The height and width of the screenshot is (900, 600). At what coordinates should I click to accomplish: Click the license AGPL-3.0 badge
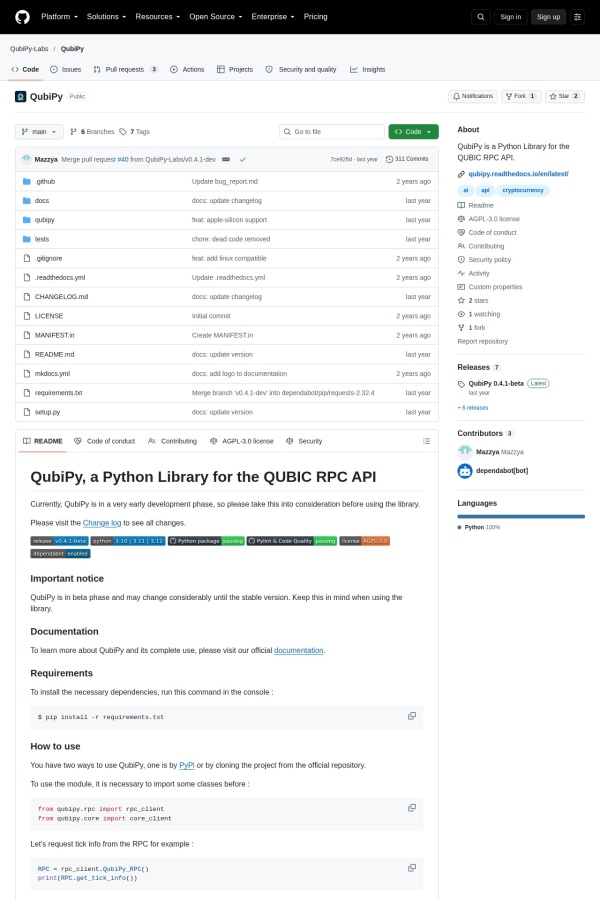pyautogui.click(x=365, y=541)
